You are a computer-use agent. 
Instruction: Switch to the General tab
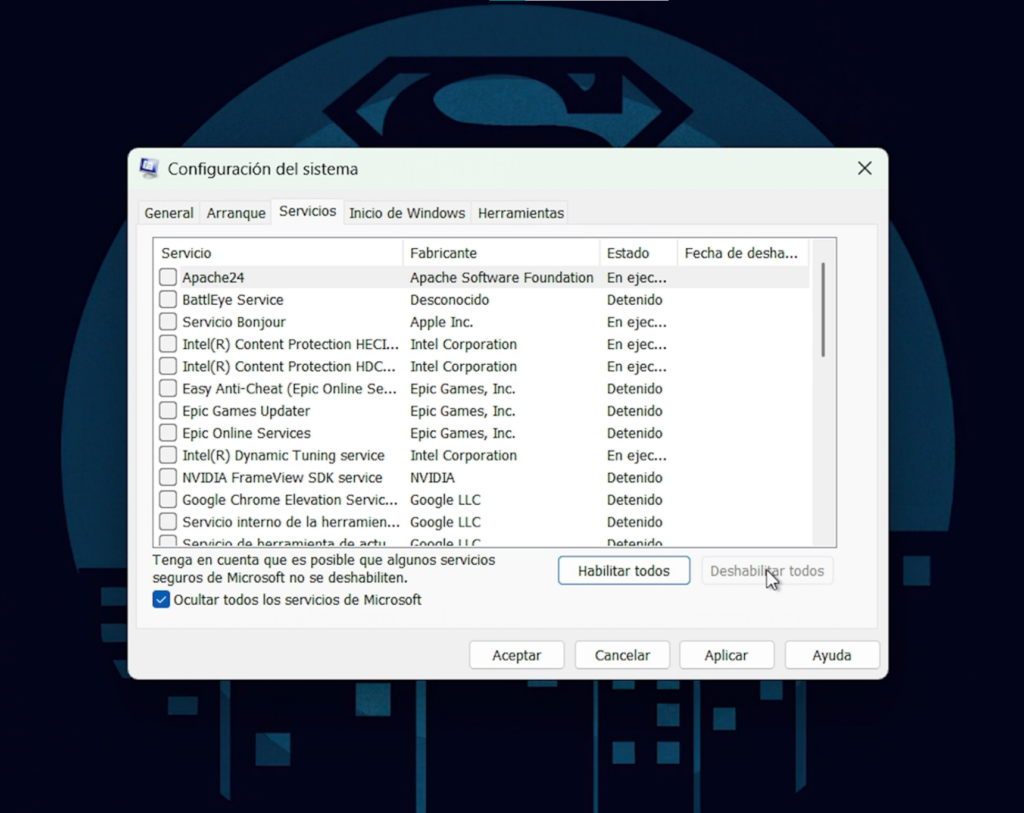[168, 212]
